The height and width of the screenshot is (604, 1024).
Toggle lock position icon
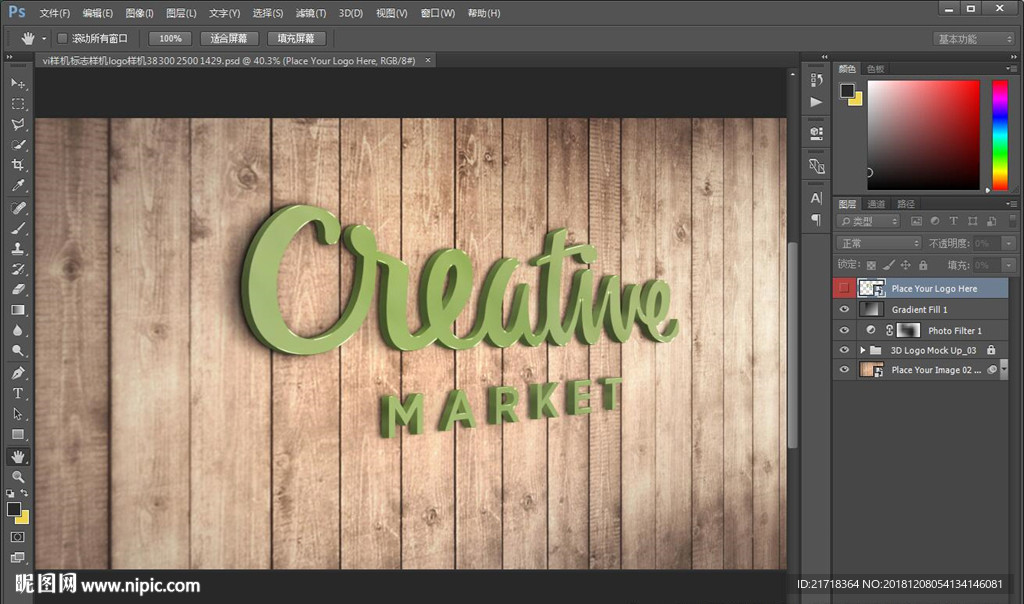[x=906, y=264]
